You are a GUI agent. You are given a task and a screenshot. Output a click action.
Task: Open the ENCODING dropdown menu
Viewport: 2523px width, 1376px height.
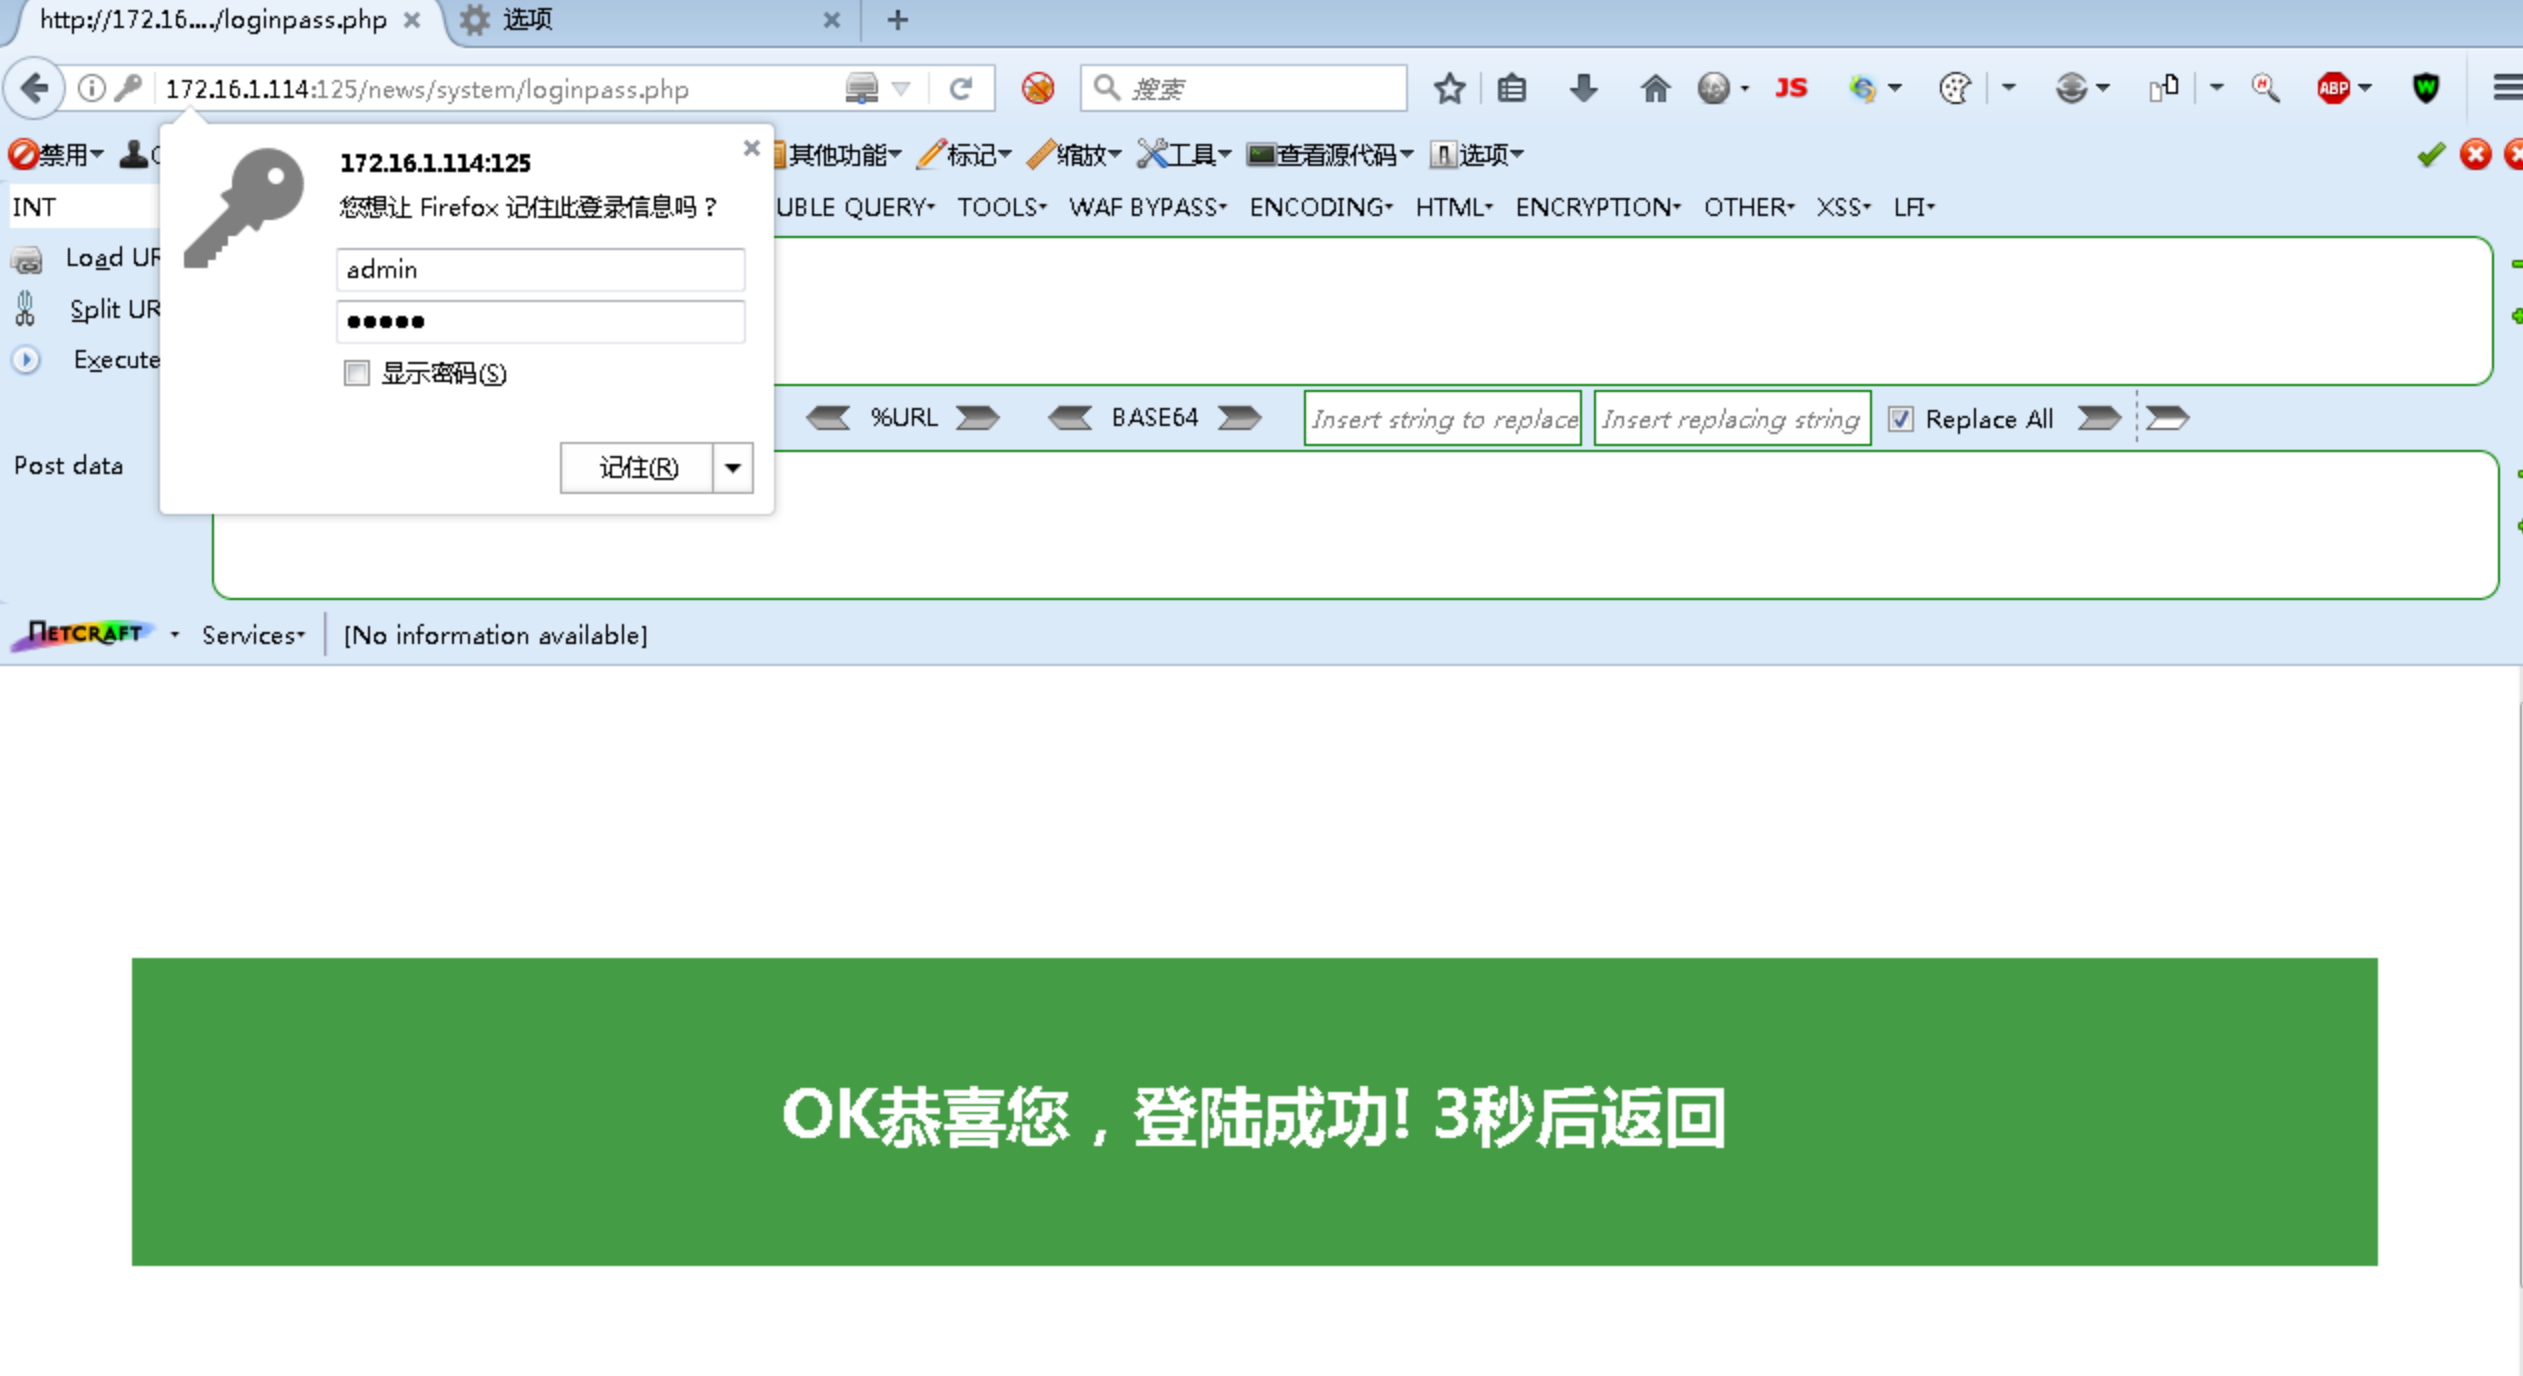tap(1320, 207)
